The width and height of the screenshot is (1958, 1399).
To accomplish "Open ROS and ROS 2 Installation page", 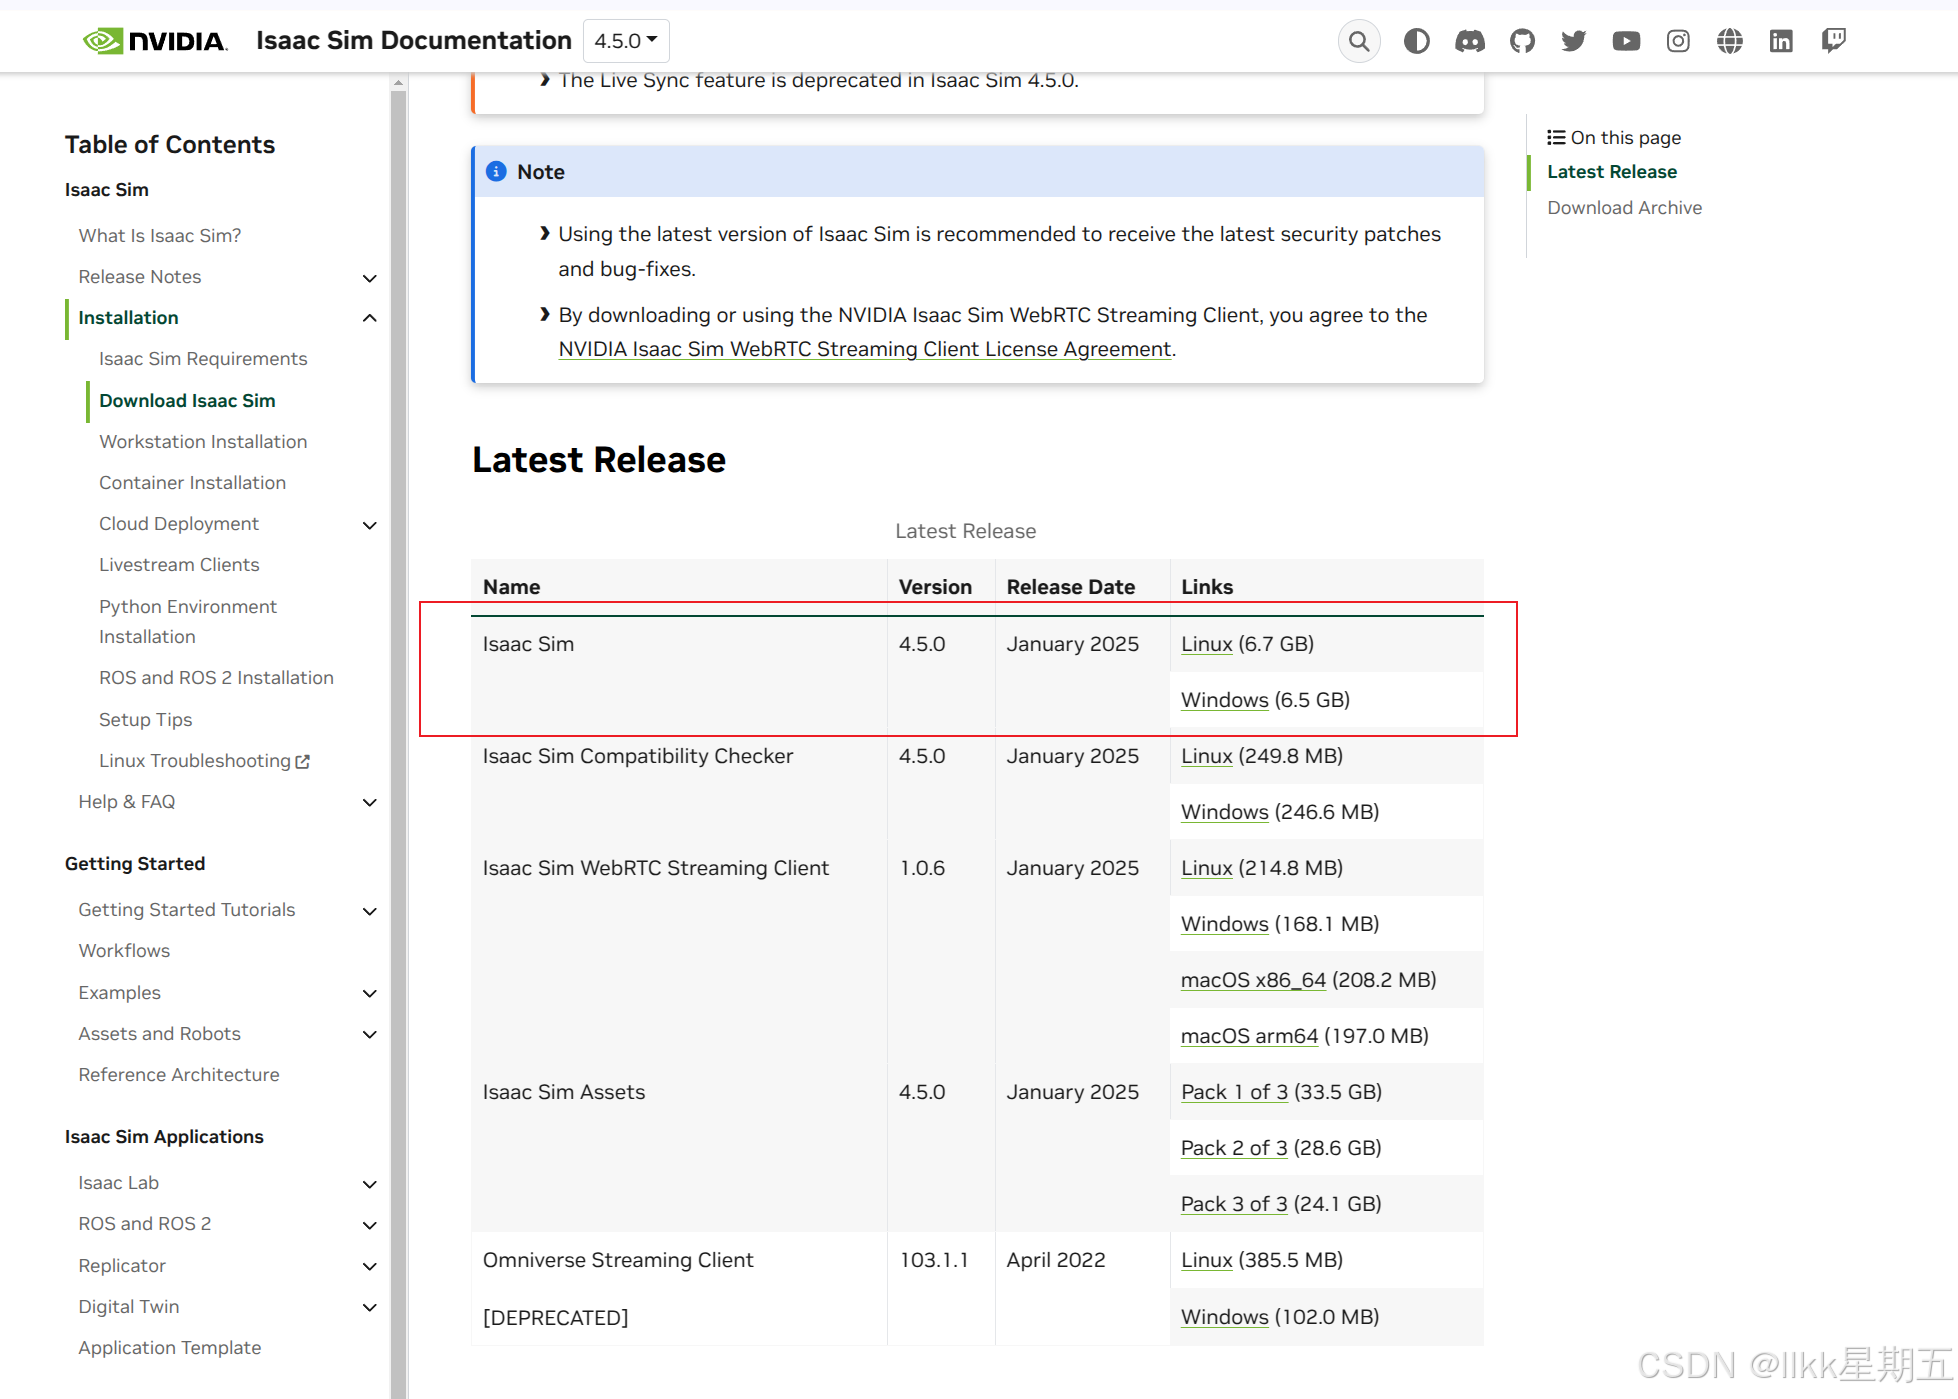I will pos(216,678).
